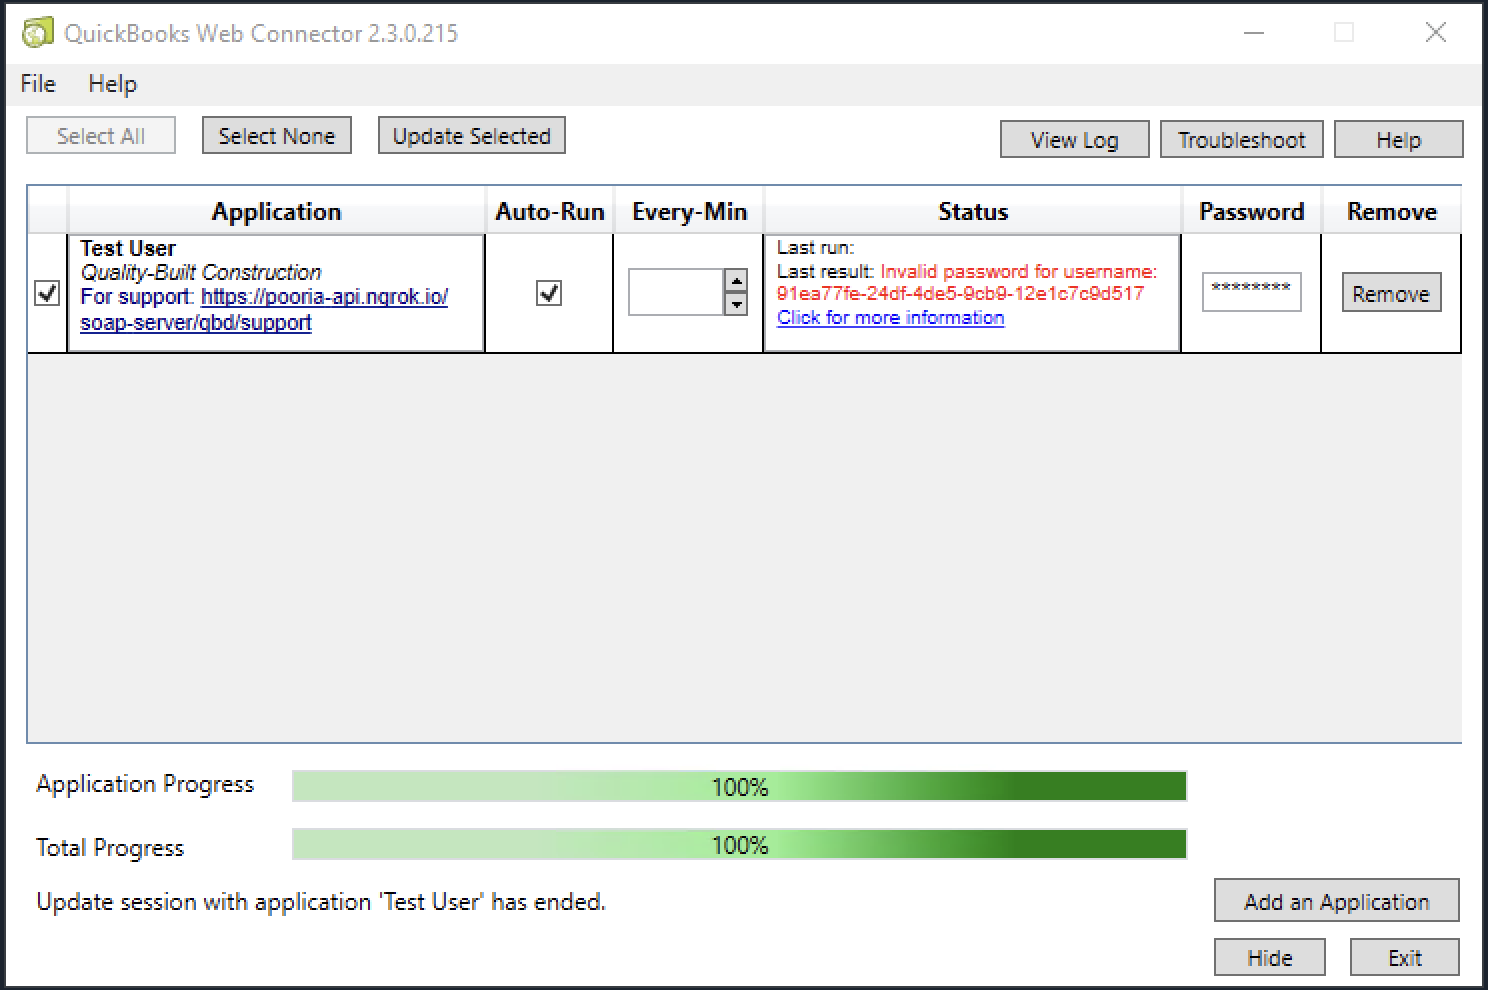
Task: Toggle the Auto-Run checkbox for Test User
Action: point(549,293)
